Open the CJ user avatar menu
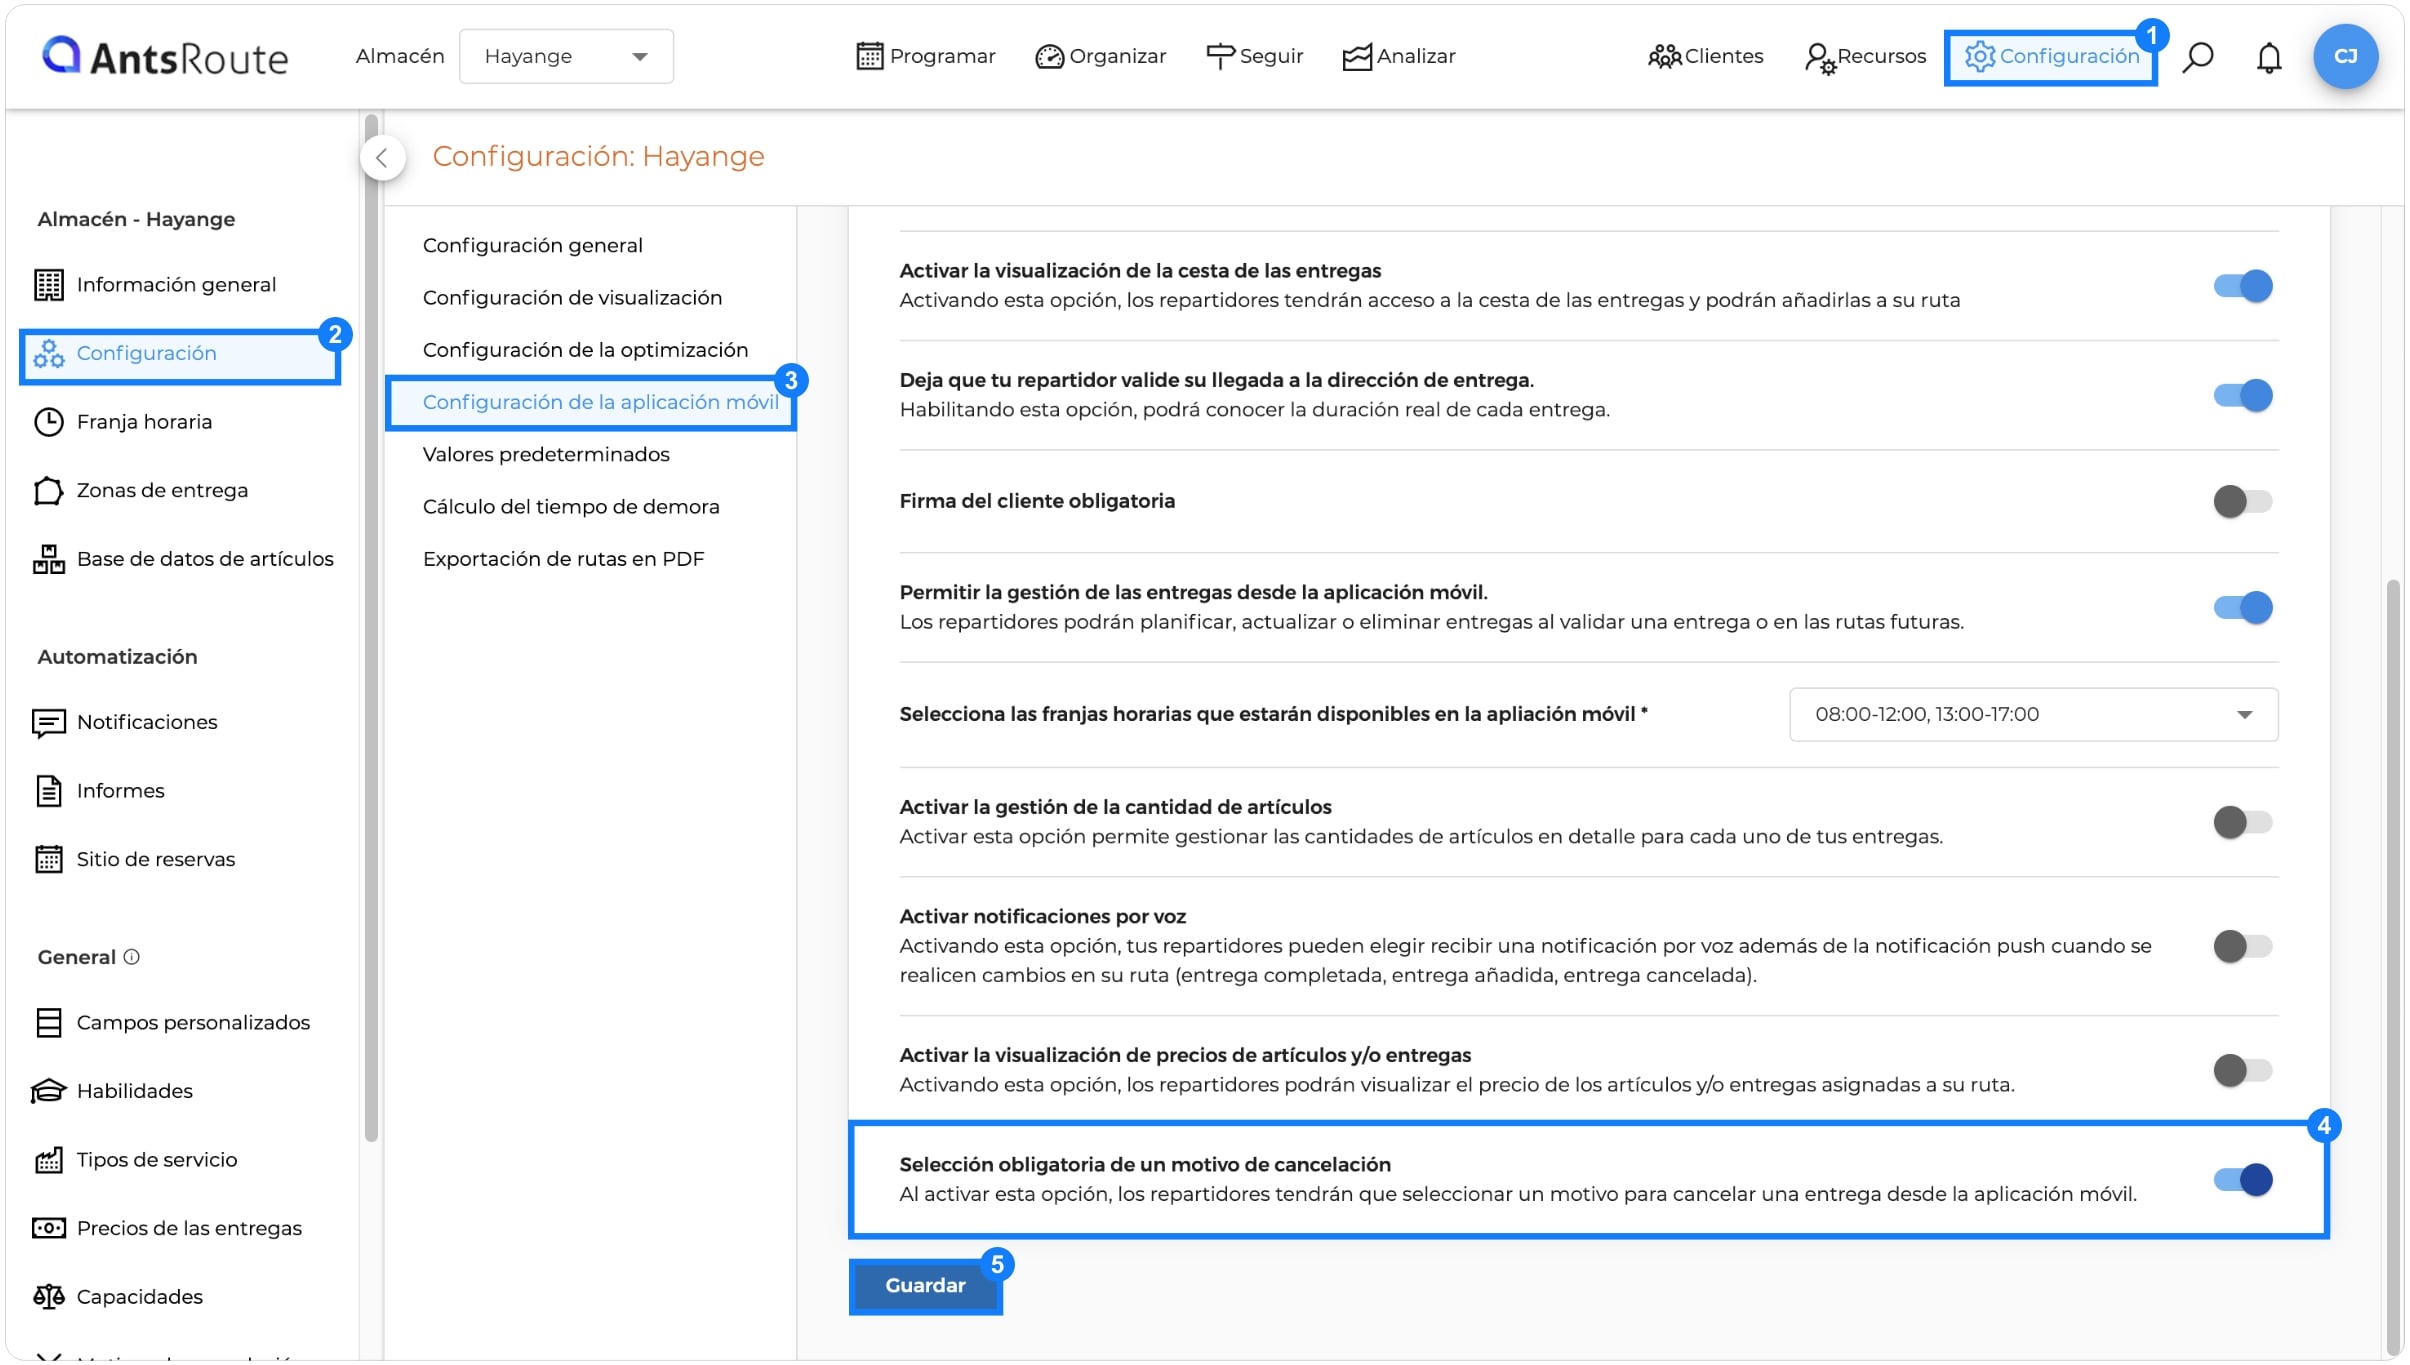Viewport: 2410px width, 1365px height. click(2345, 56)
